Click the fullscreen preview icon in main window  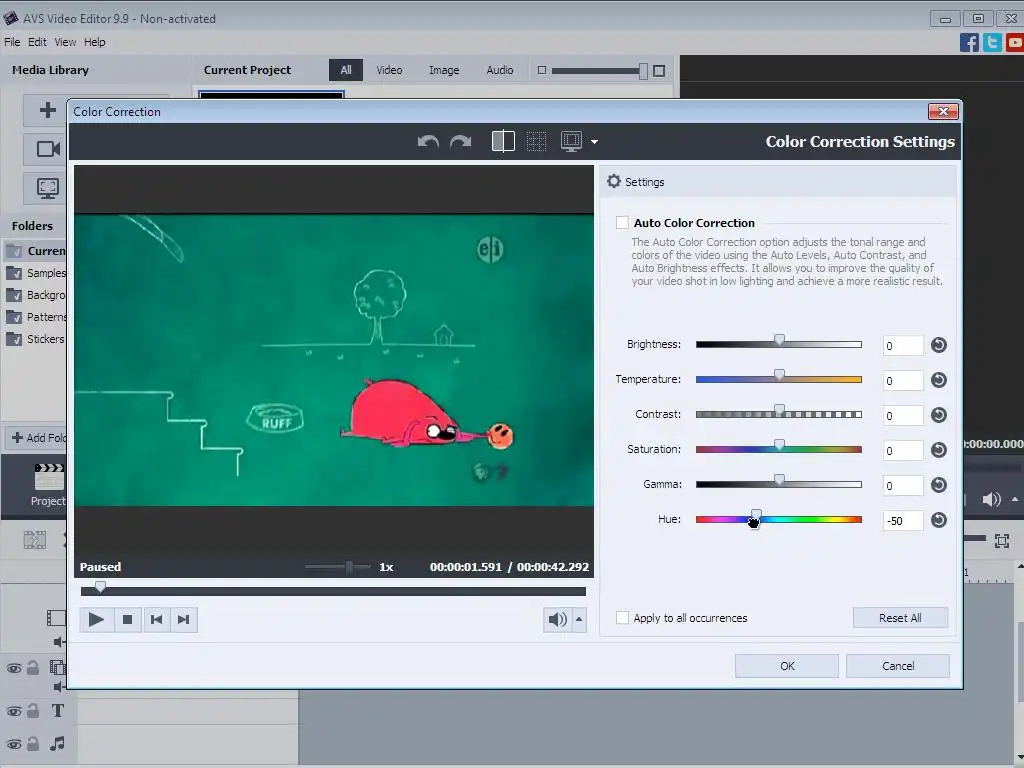pyautogui.click(x=1002, y=540)
